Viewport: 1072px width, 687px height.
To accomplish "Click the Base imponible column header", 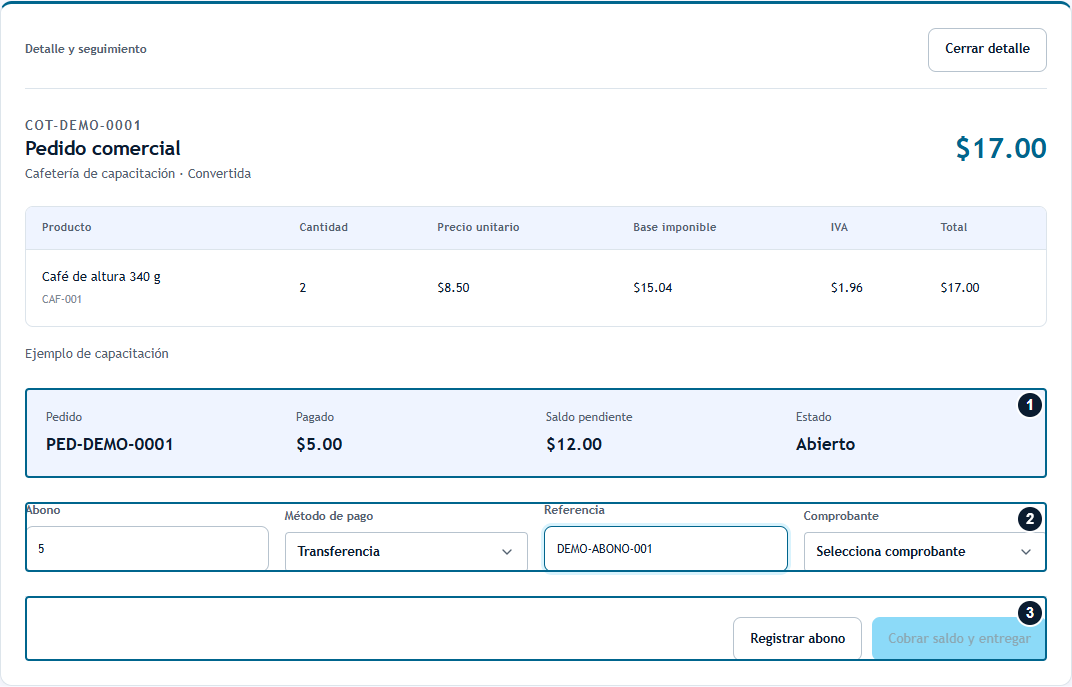I will tap(674, 228).
